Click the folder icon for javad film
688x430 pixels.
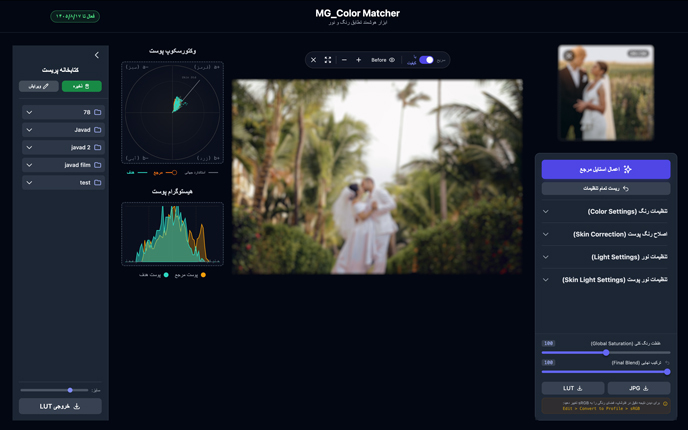[98, 165]
